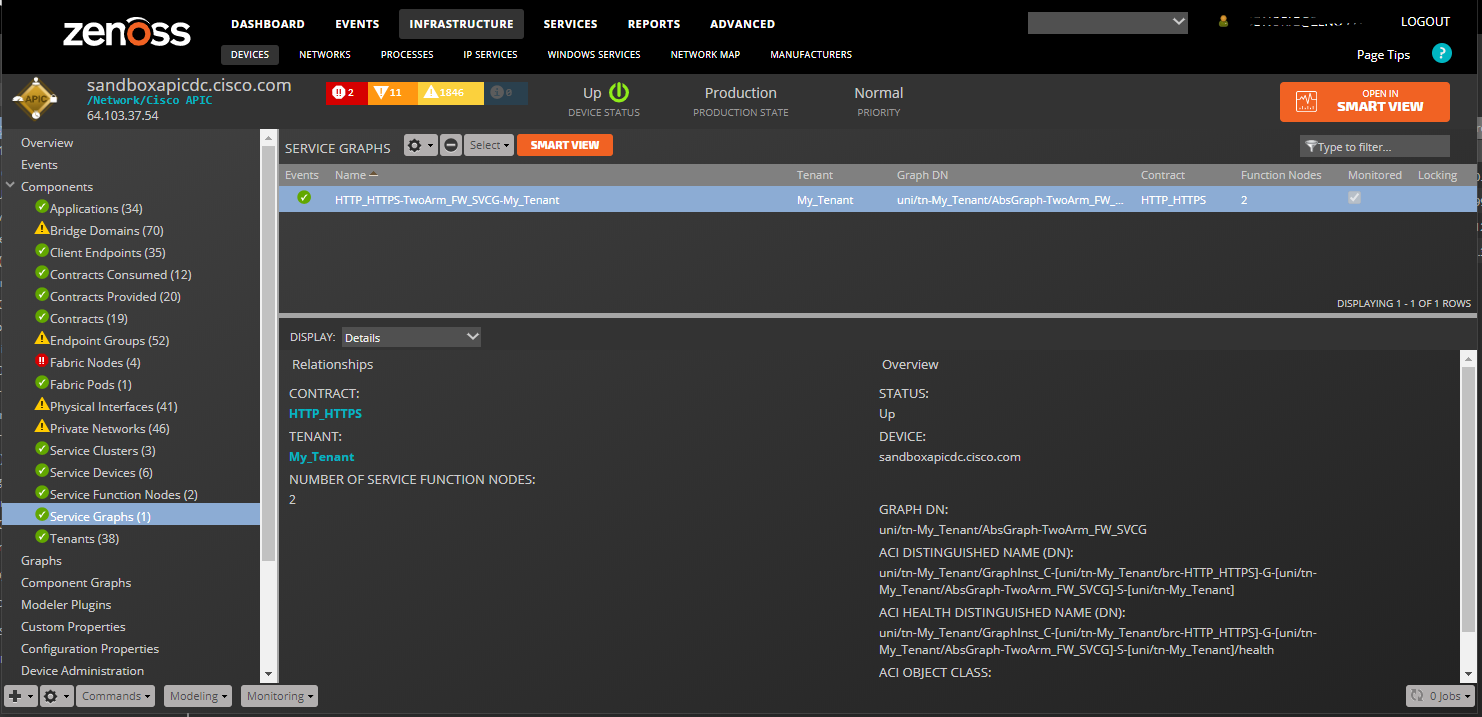The width and height of the screenshot is (1482, 717).
Task: Open critical events rainbow showing 2
Action: click(x=346, y=93)
